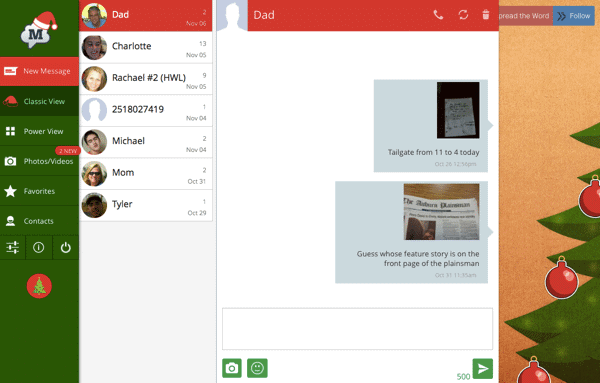Open the Michael conversation
The height and width of the screenshot is (383, 600).
pos(145,142)
